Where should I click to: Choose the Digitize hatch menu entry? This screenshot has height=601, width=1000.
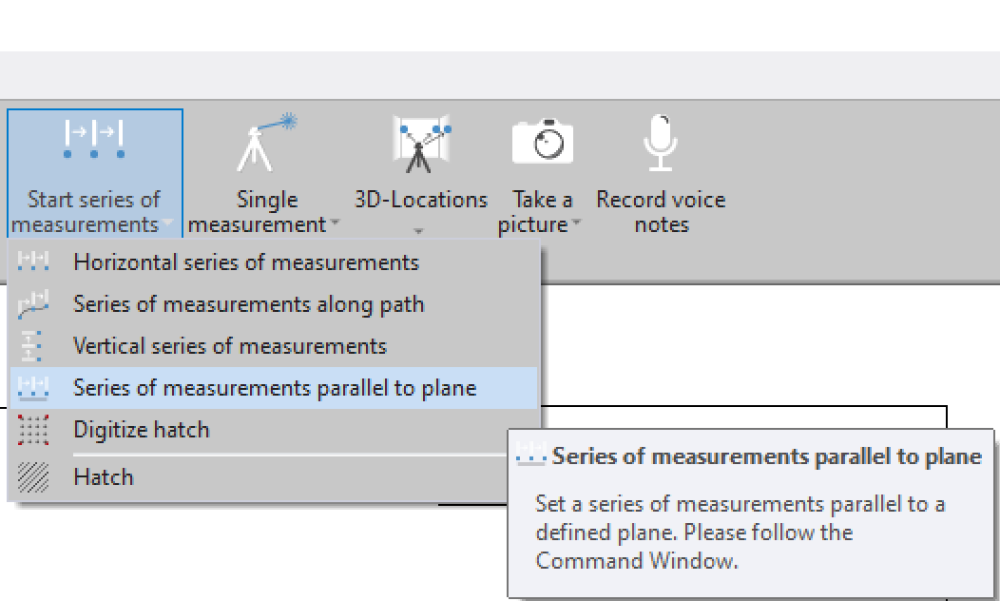point(139,429)
